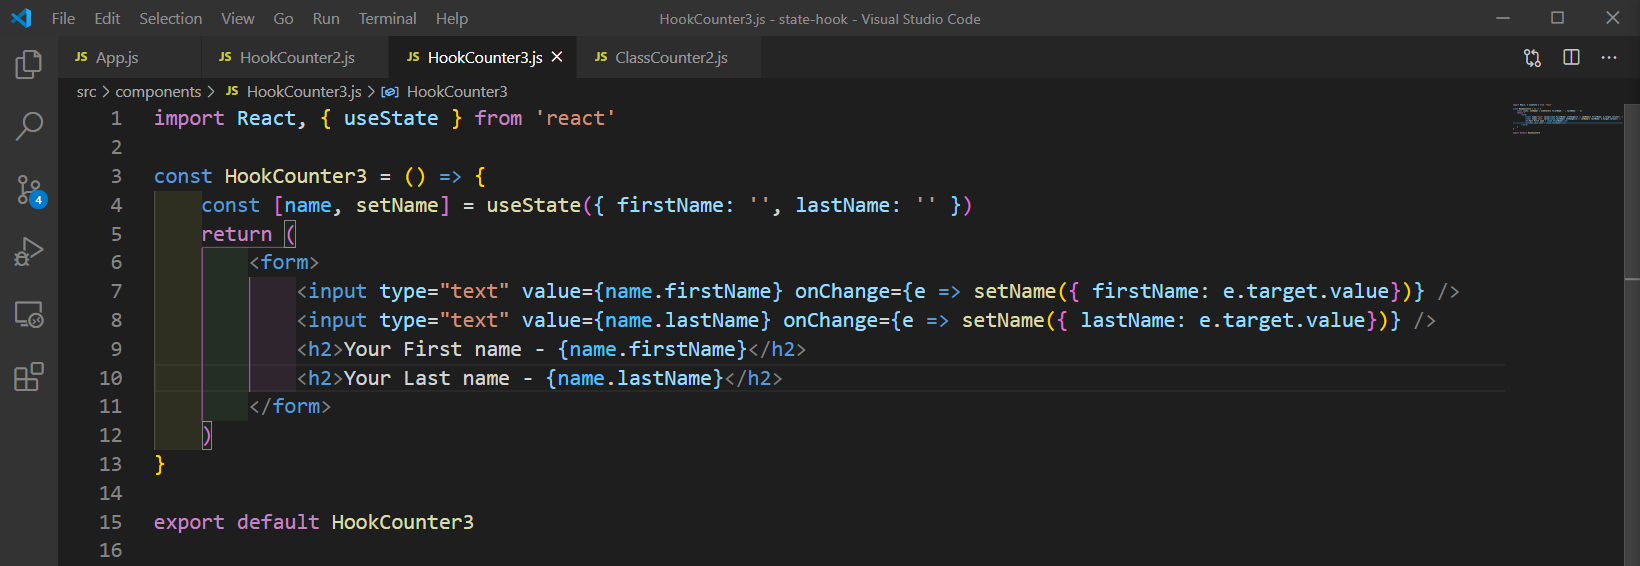Image resolution: width=1640 pixels, height=566 pixels.
Task: Click 'export default HookCounter3' on line 15
Action: click(x=314, y=522)
